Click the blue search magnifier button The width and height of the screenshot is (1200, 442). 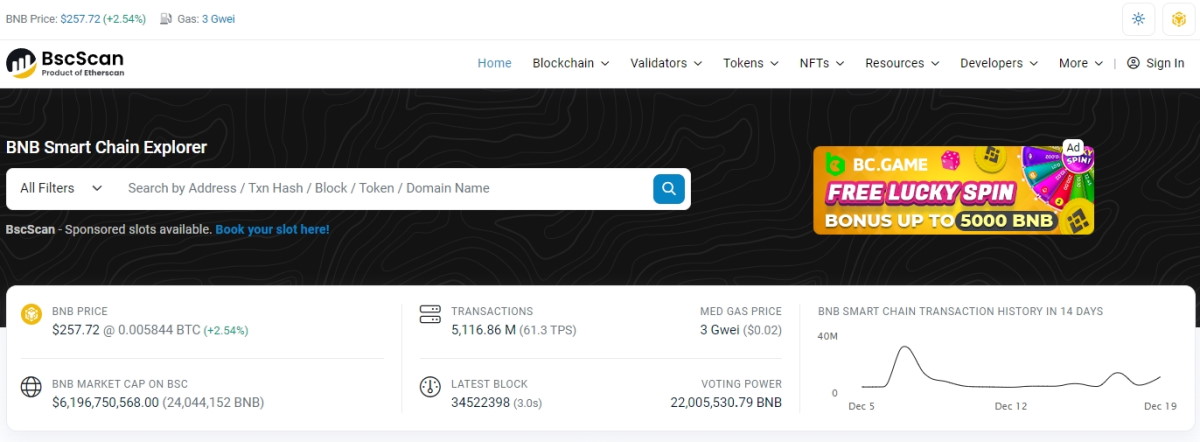point(668,188)
